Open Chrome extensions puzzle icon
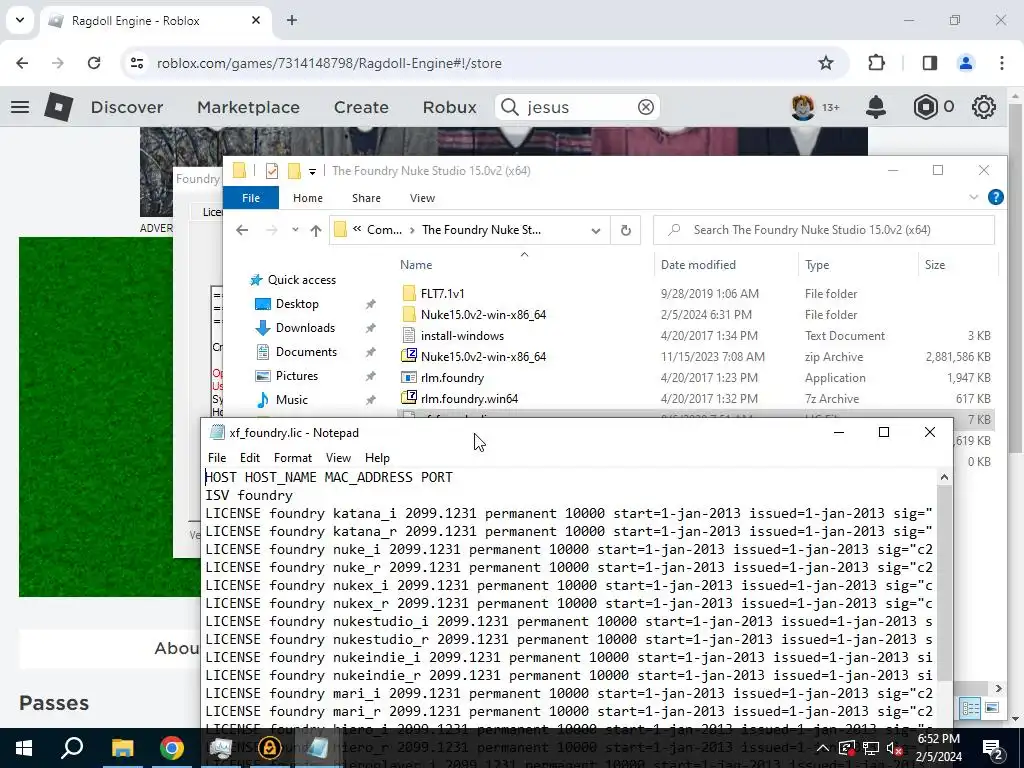The image size is (1024, 768). pos(876,63)
